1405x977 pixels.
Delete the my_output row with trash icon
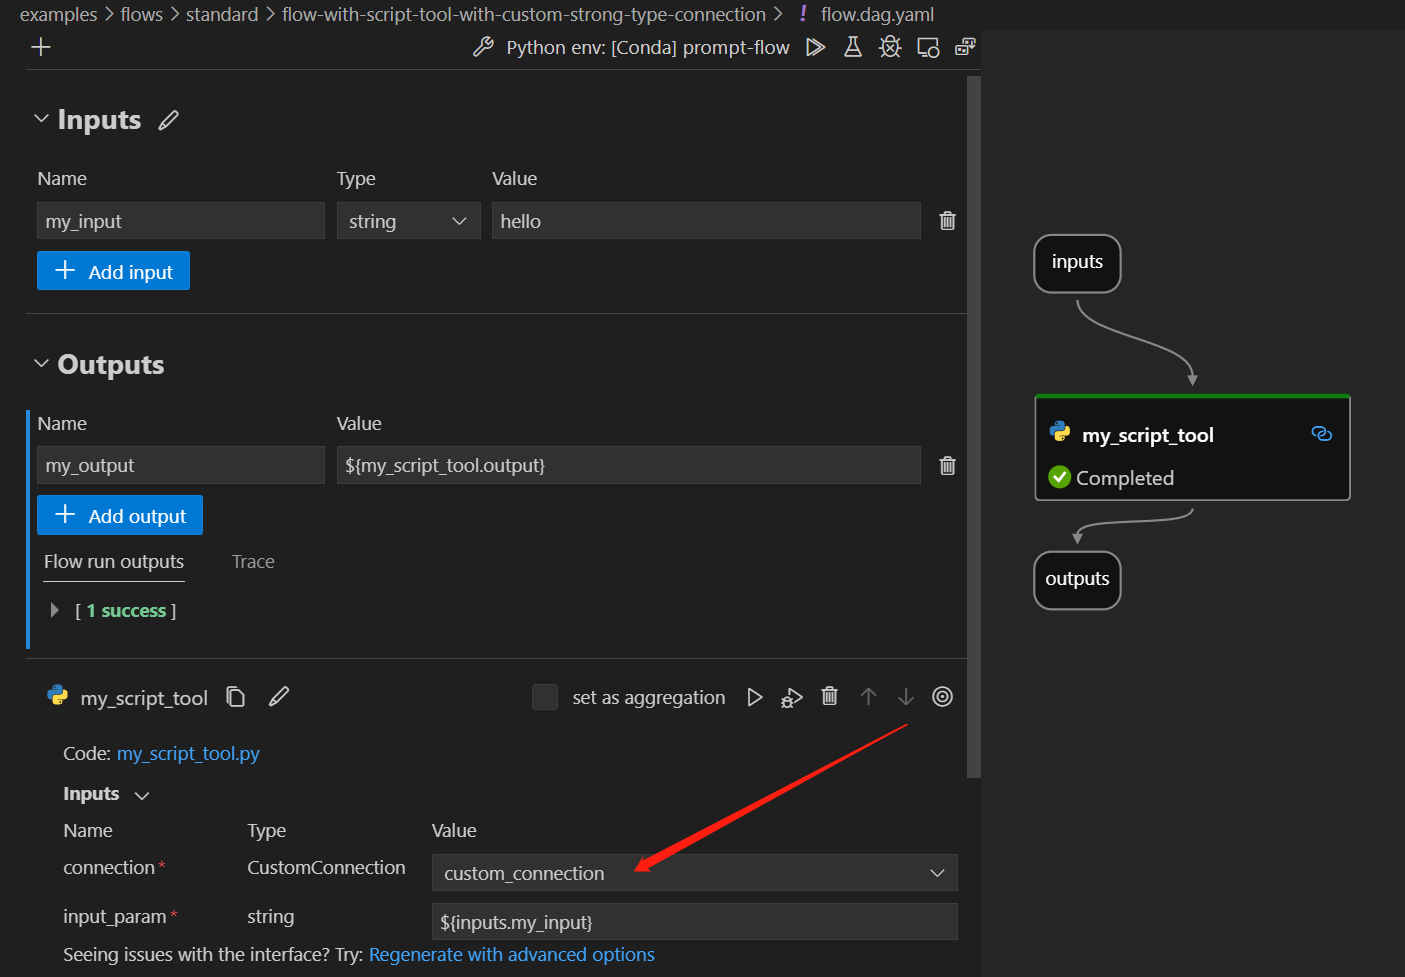click(947, 465)
